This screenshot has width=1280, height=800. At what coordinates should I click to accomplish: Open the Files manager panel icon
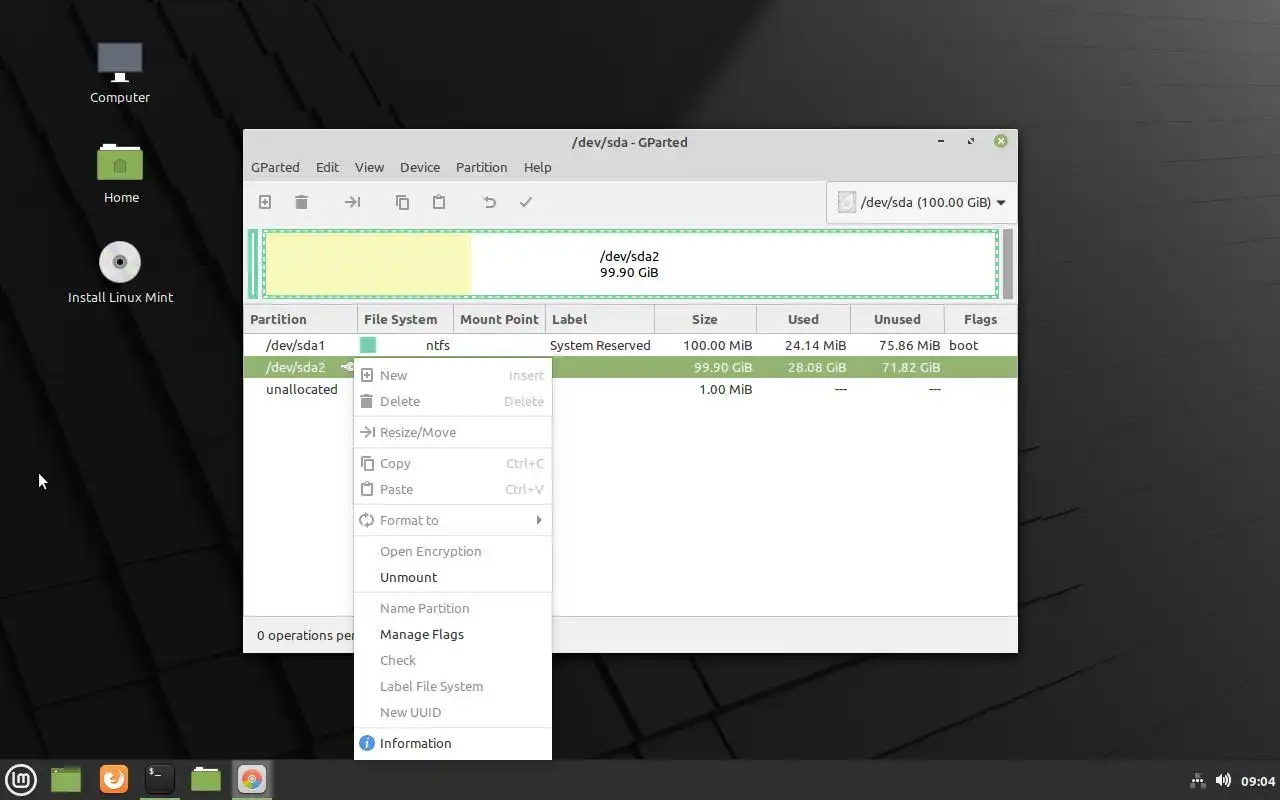(x=206, y=779)
